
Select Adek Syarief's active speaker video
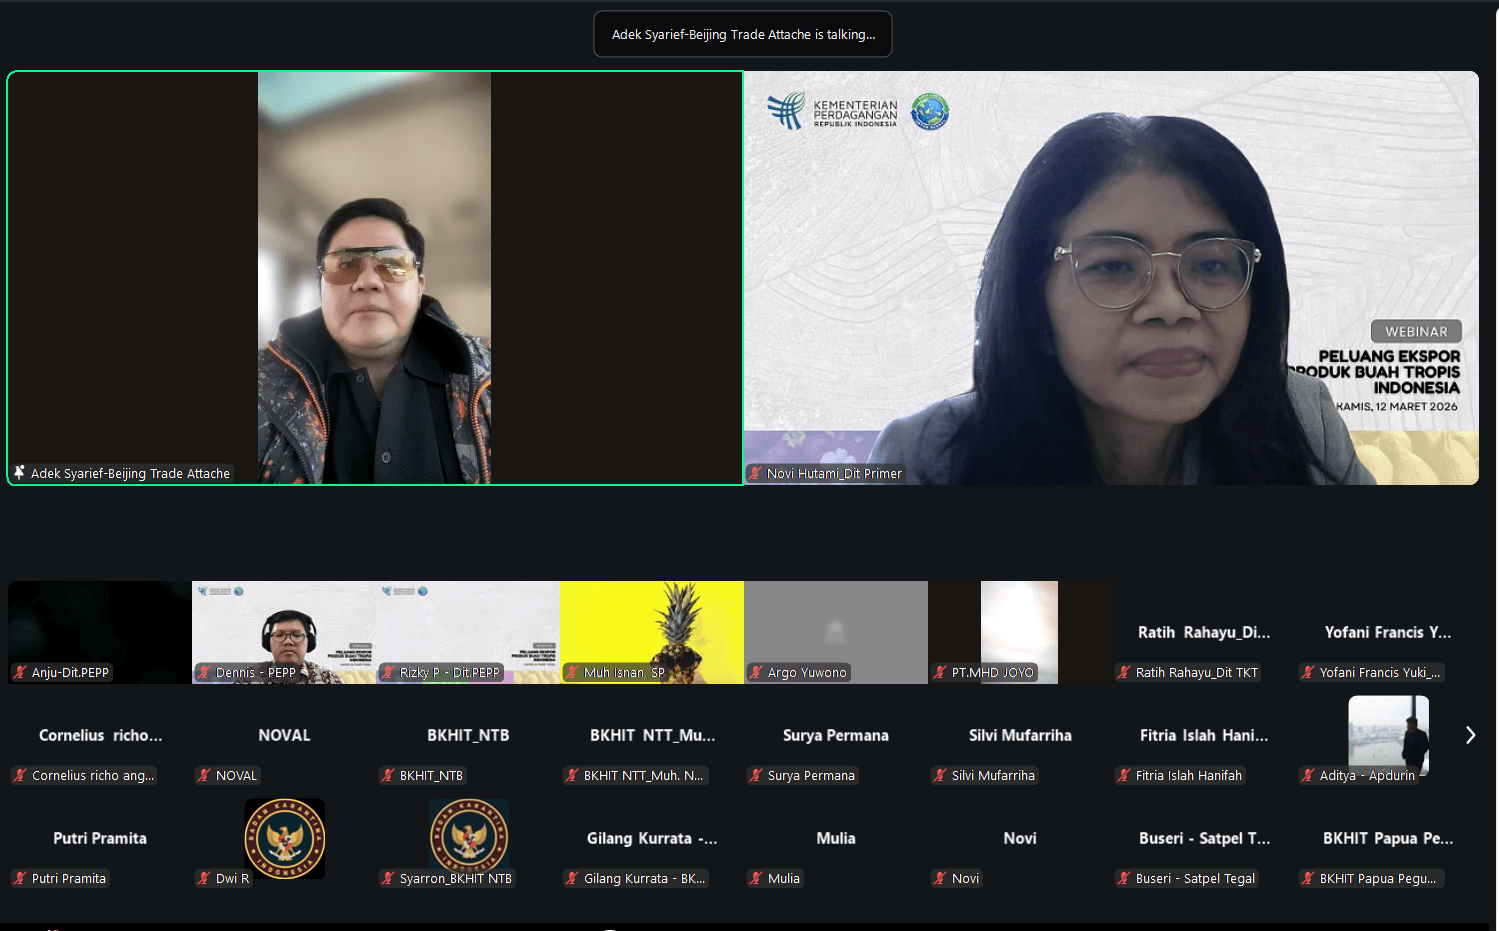click(x=374, y=277)
